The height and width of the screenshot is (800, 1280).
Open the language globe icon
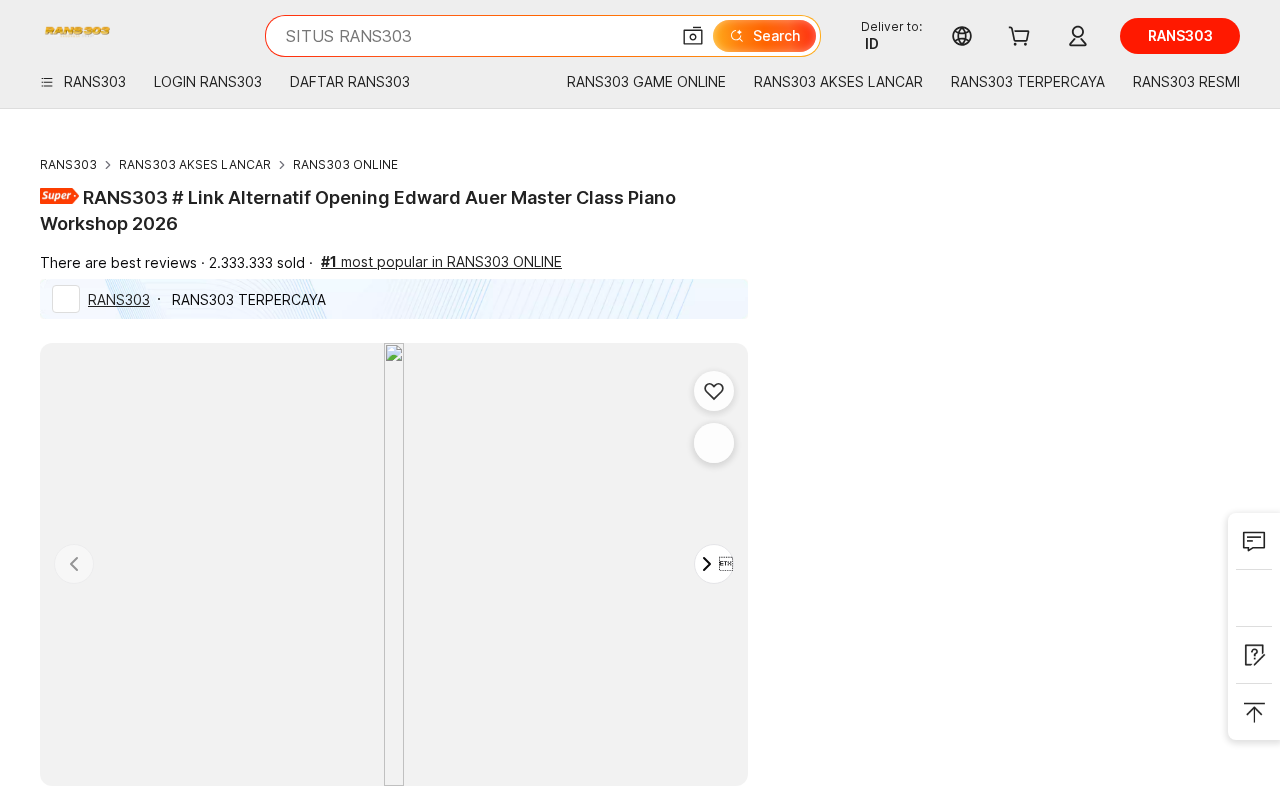(x=962, y=36)
